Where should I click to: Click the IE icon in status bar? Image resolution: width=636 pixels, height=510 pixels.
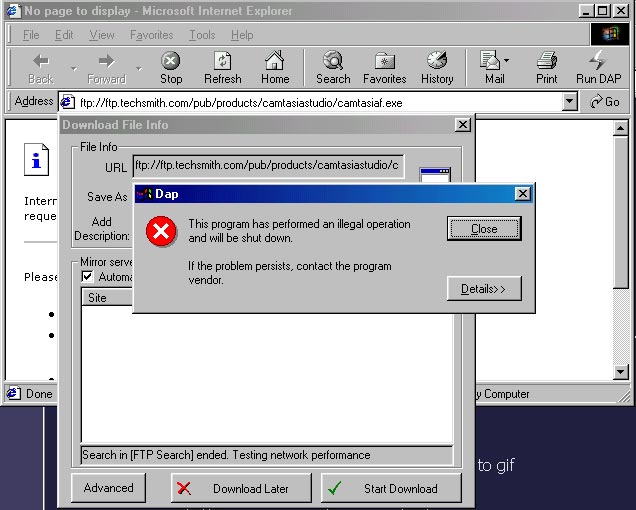pyautogui.click(x=13, y=393)
